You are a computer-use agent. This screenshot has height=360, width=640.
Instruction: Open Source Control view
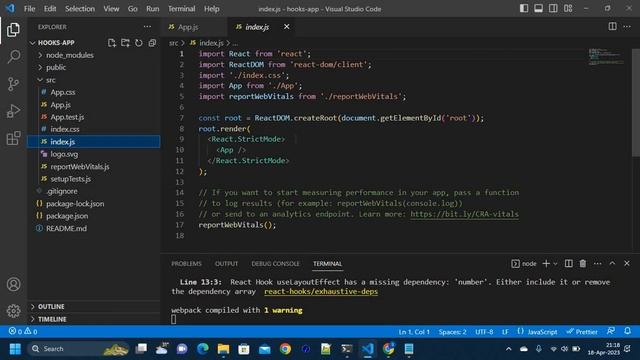(x=13, y=84)
